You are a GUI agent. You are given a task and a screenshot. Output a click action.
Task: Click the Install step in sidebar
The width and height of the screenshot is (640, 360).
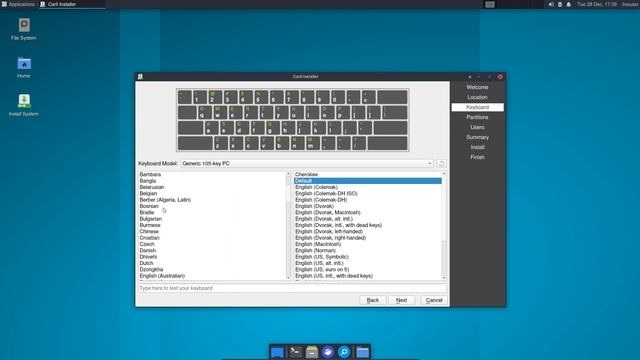tap(477, 147)
